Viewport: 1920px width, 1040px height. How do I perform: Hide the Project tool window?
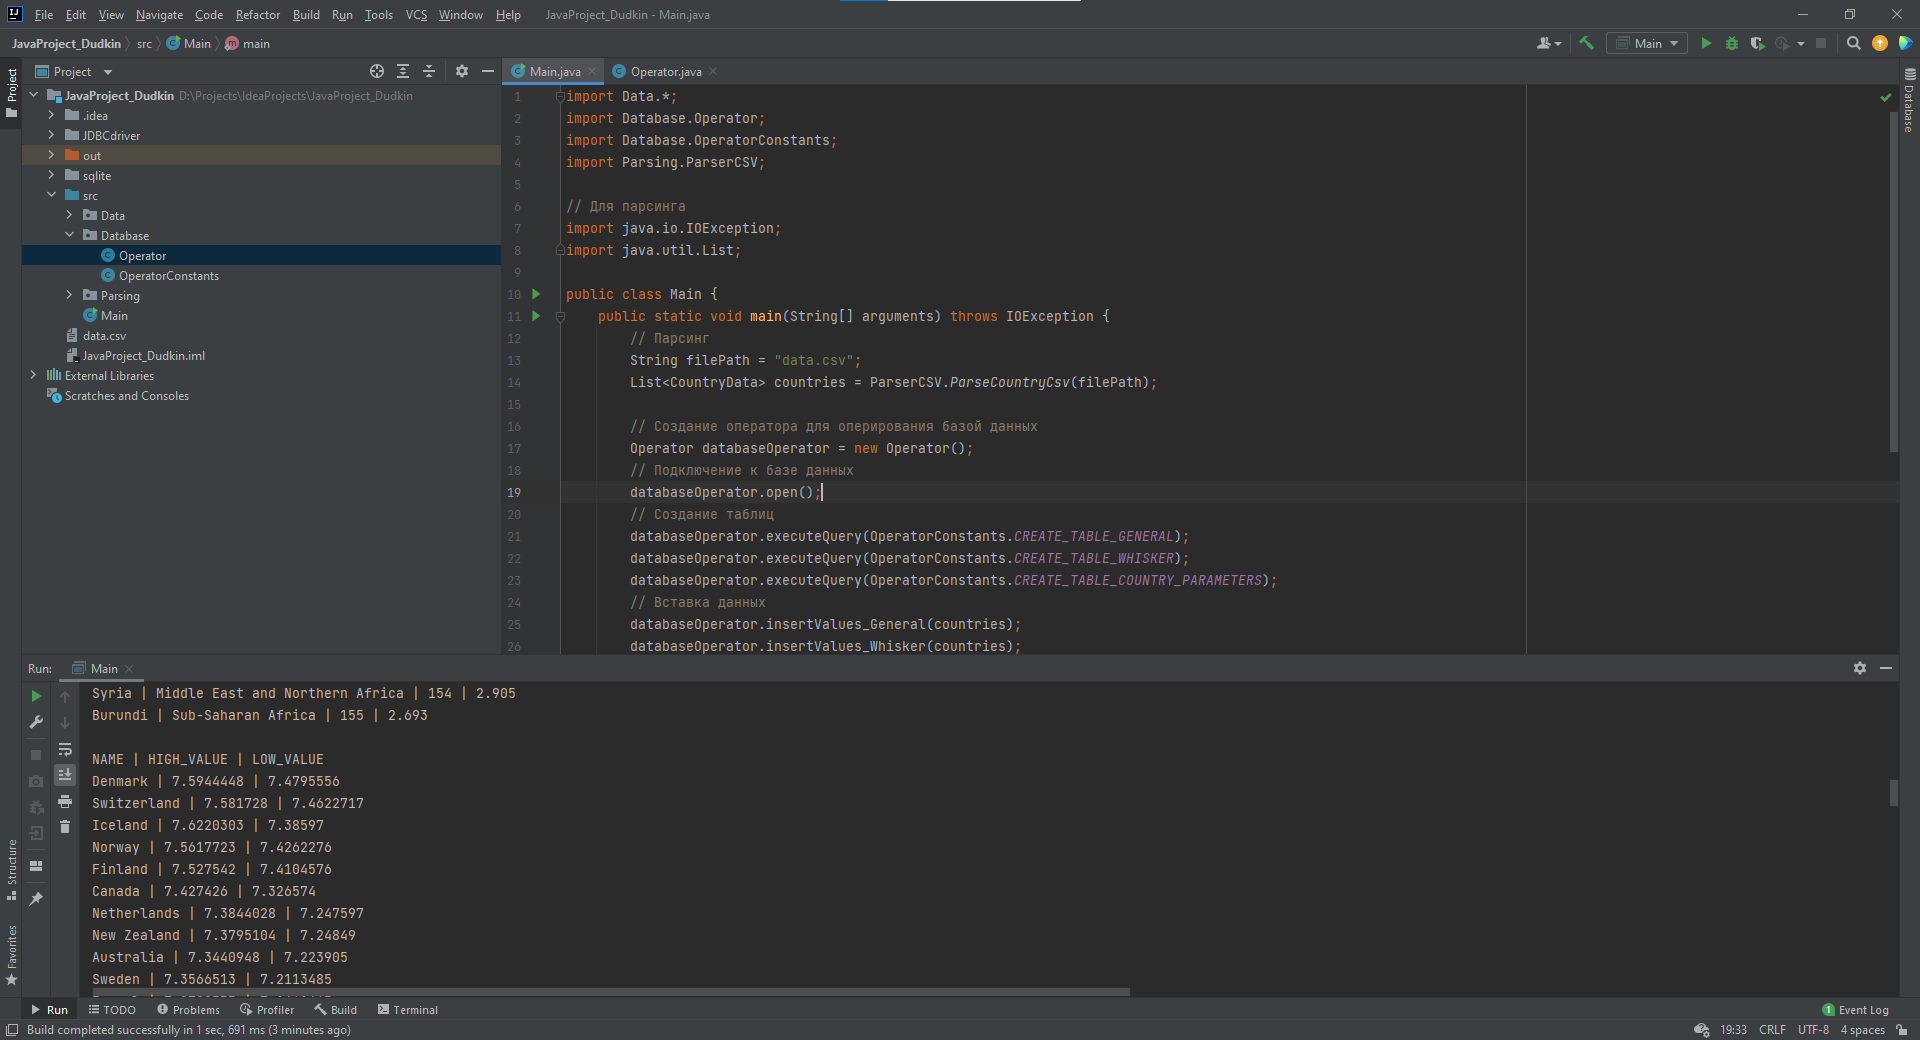487,71
